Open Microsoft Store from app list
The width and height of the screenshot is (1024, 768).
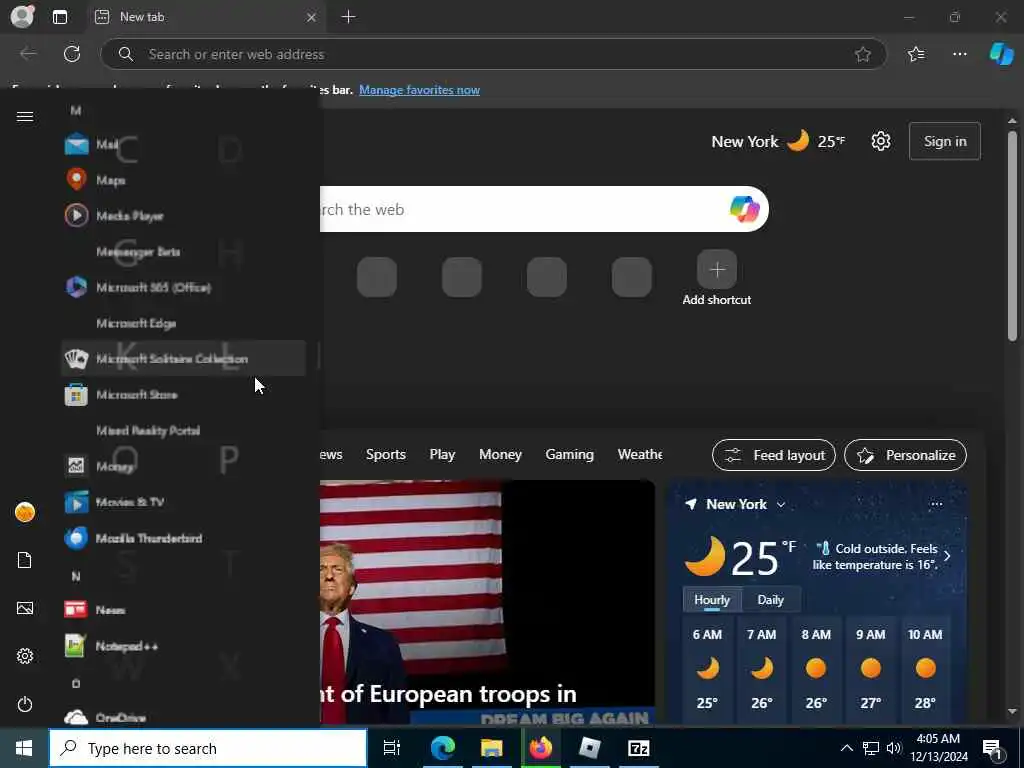click(x=183, y=394)
